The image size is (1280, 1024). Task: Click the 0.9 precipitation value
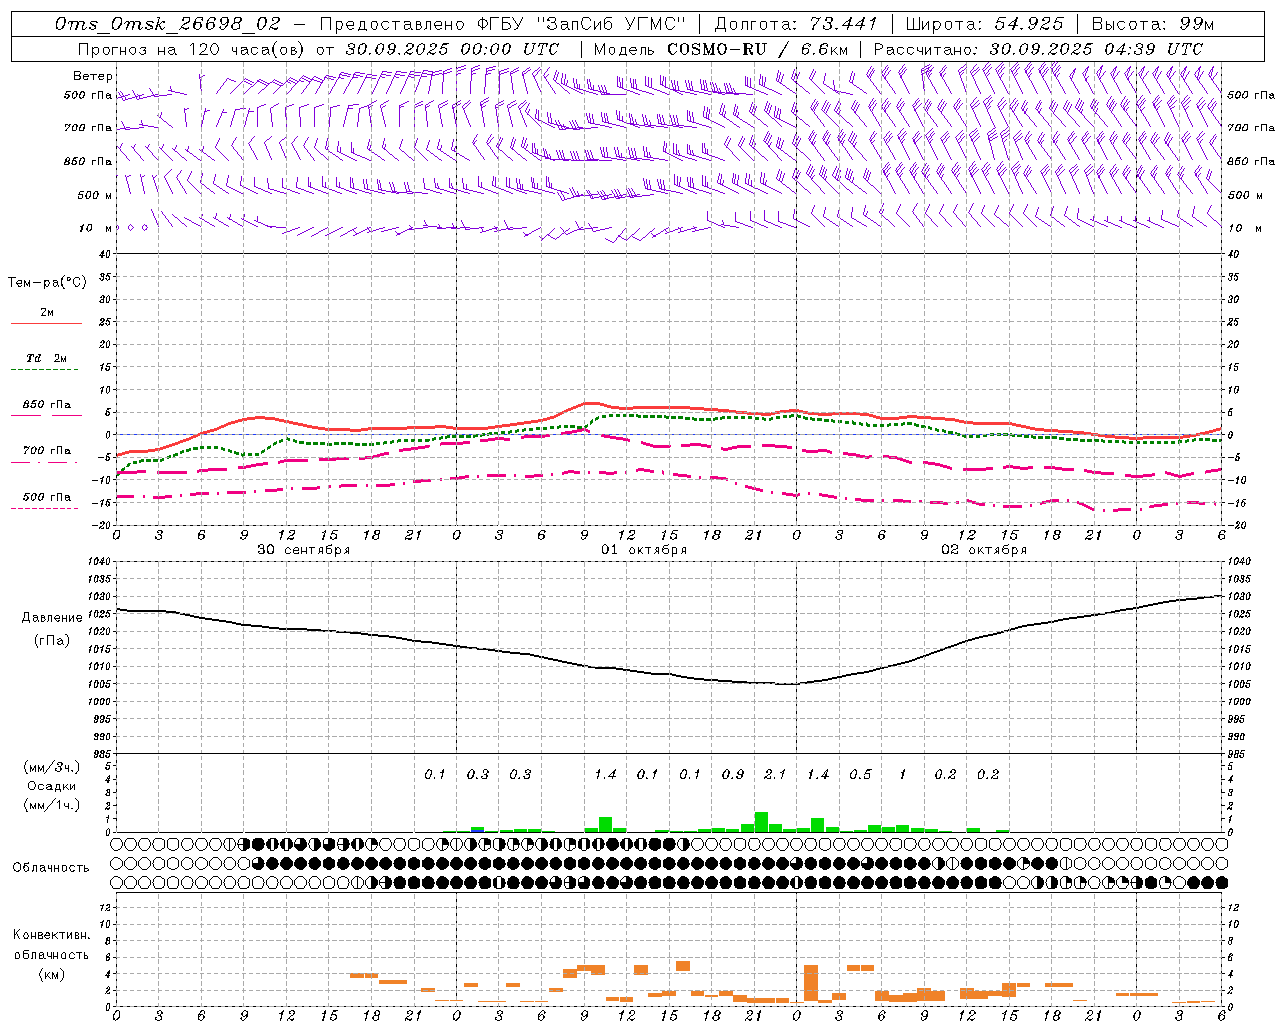coord(733,774)
